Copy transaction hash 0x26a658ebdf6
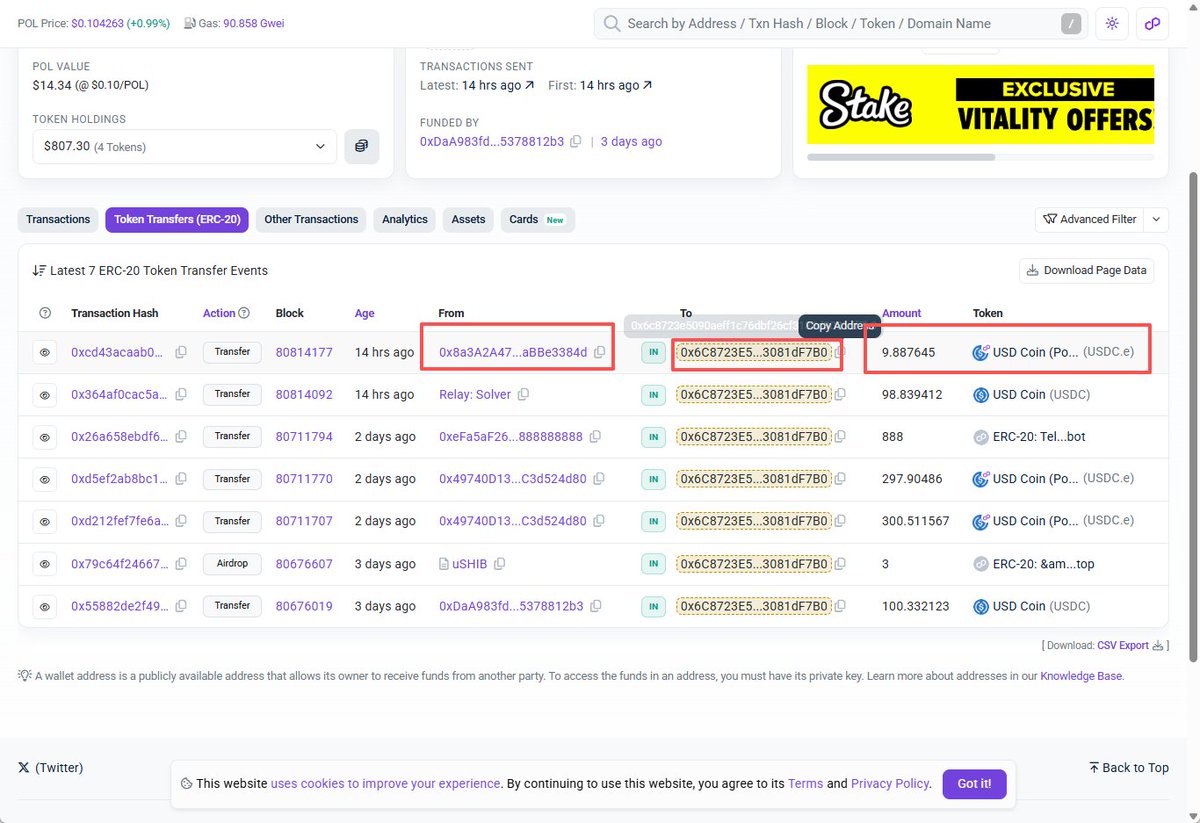 (x=181, y=437)
